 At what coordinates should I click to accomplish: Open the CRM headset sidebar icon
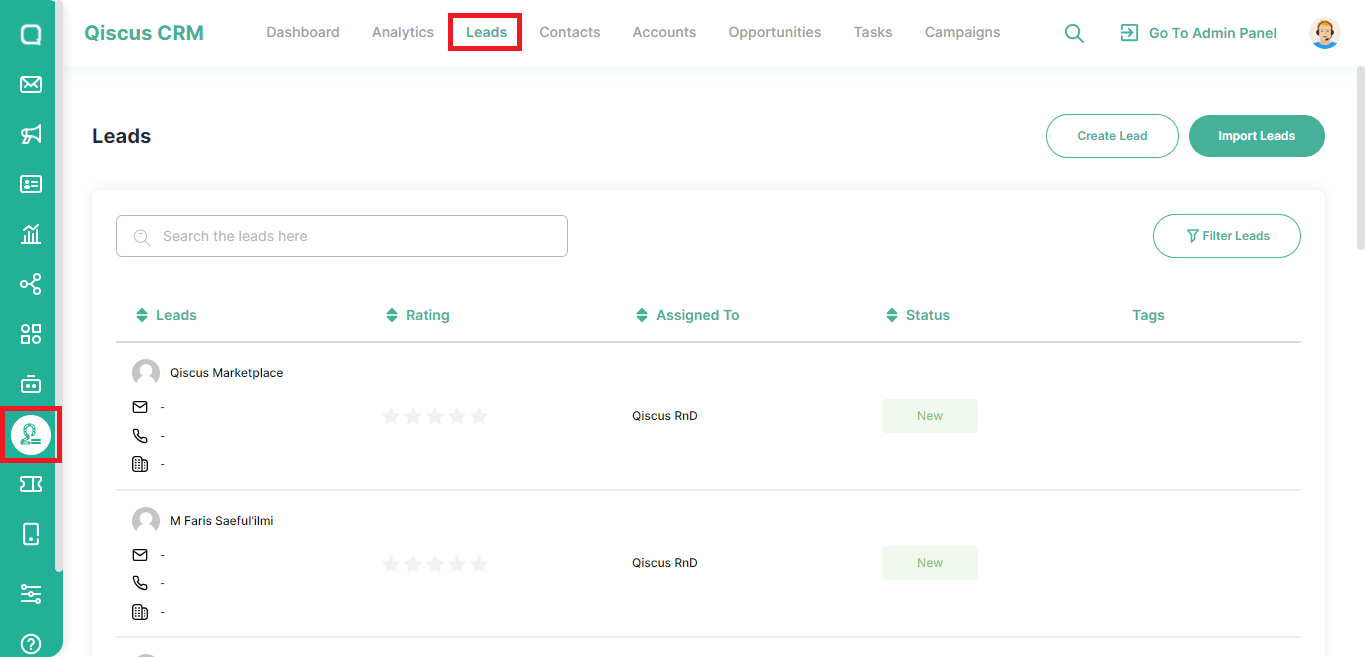click(x=31, y=434)
